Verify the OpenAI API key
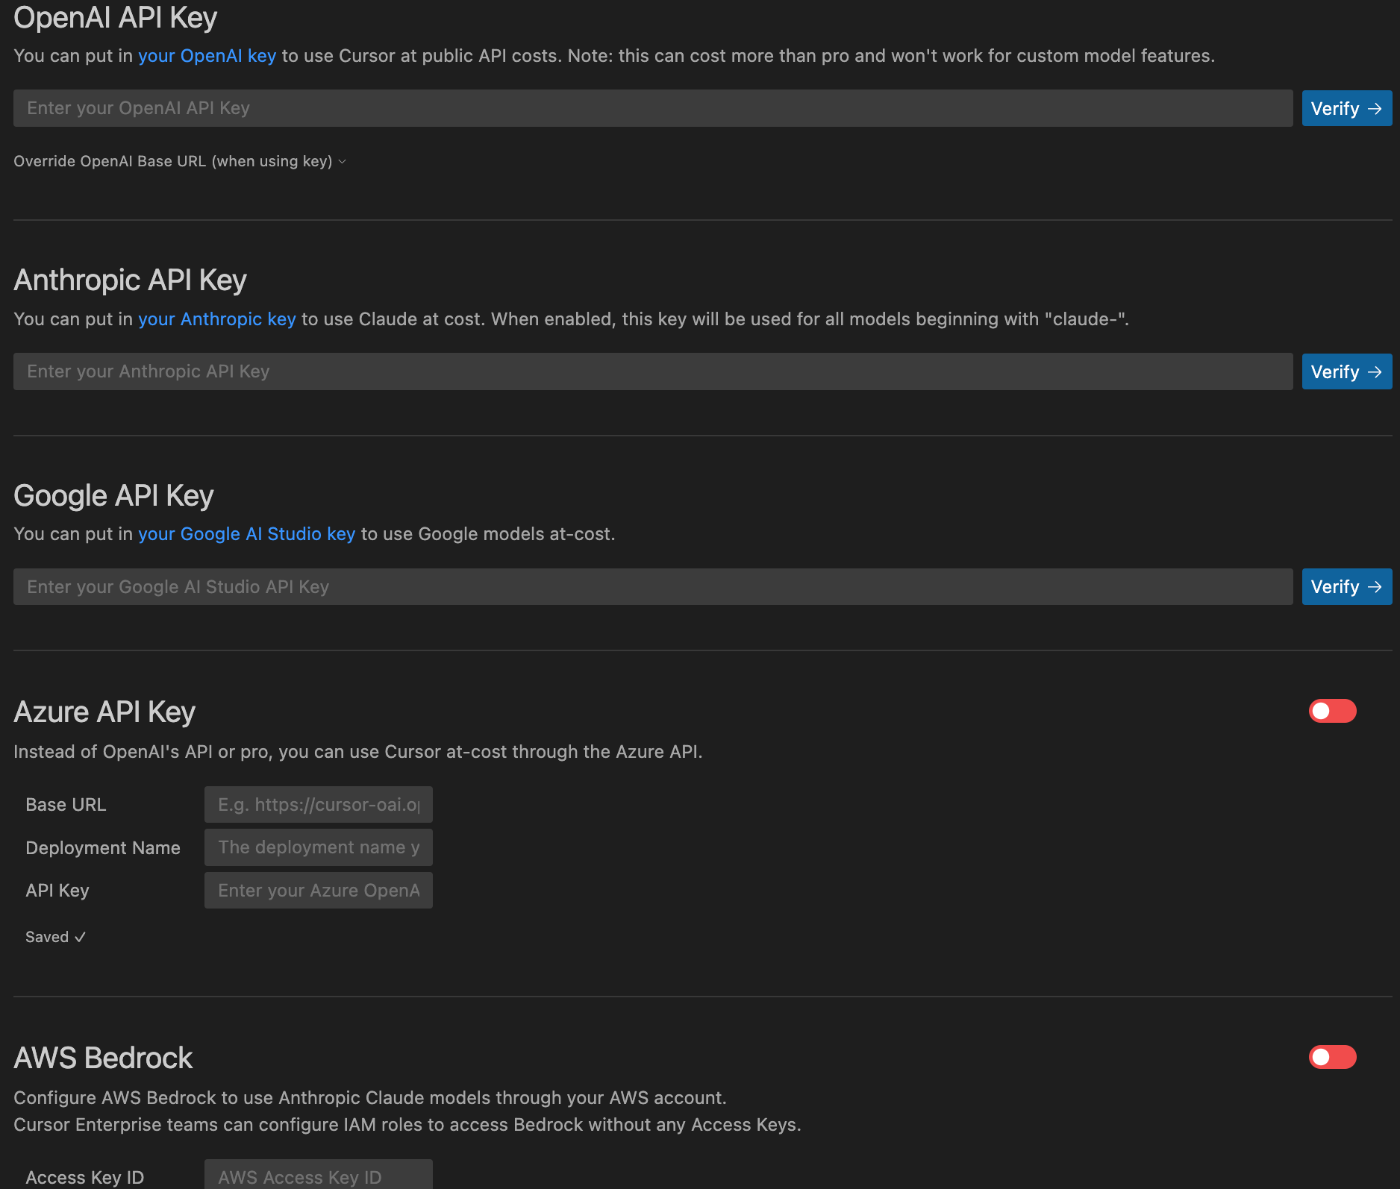 [x=1346, y=108]
